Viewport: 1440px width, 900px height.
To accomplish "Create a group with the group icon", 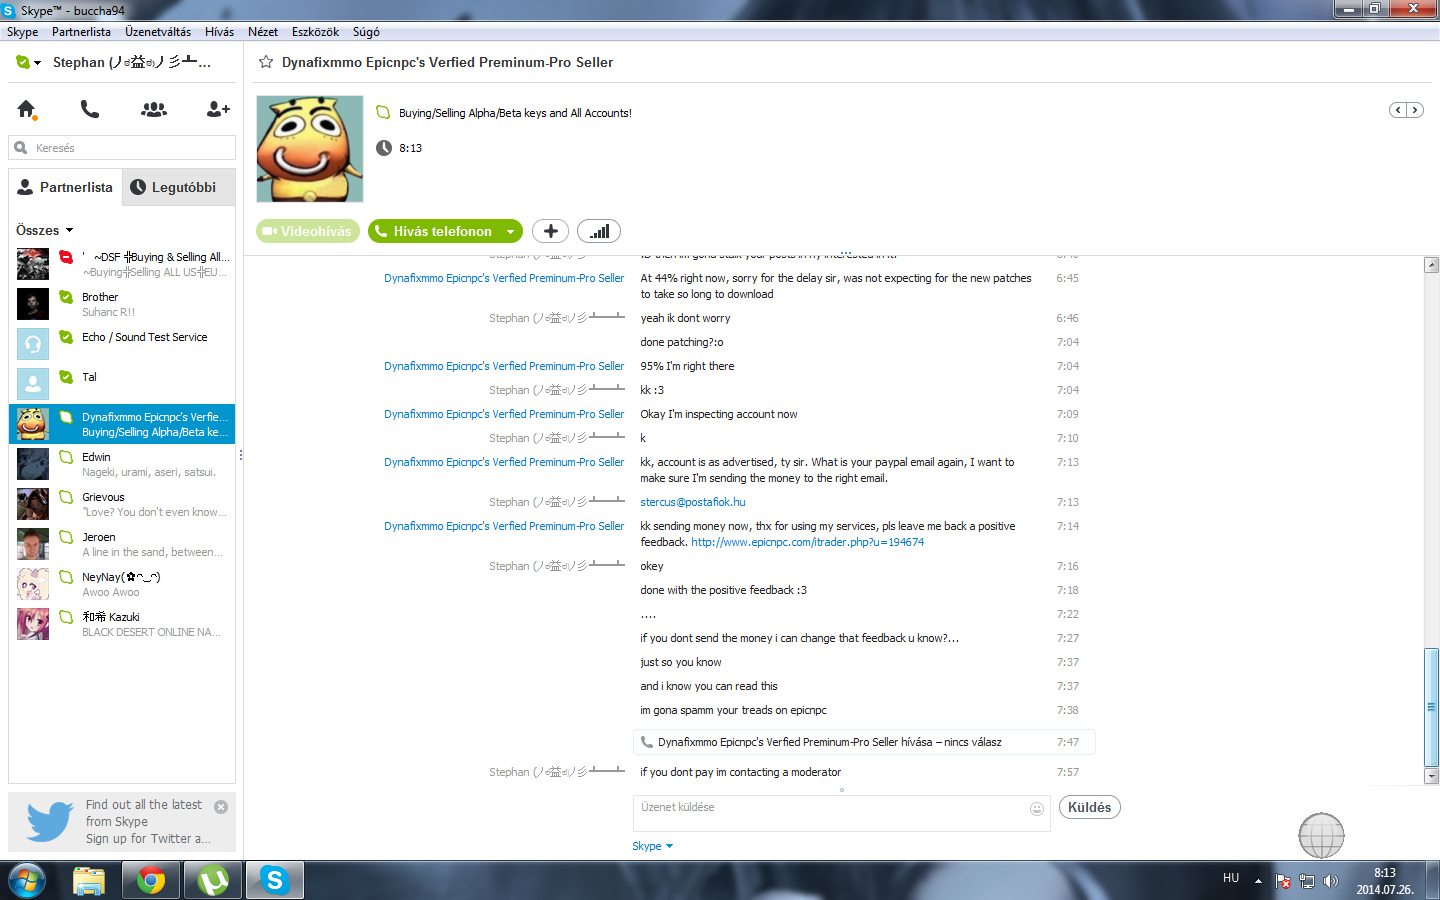I will coord(154,109).
